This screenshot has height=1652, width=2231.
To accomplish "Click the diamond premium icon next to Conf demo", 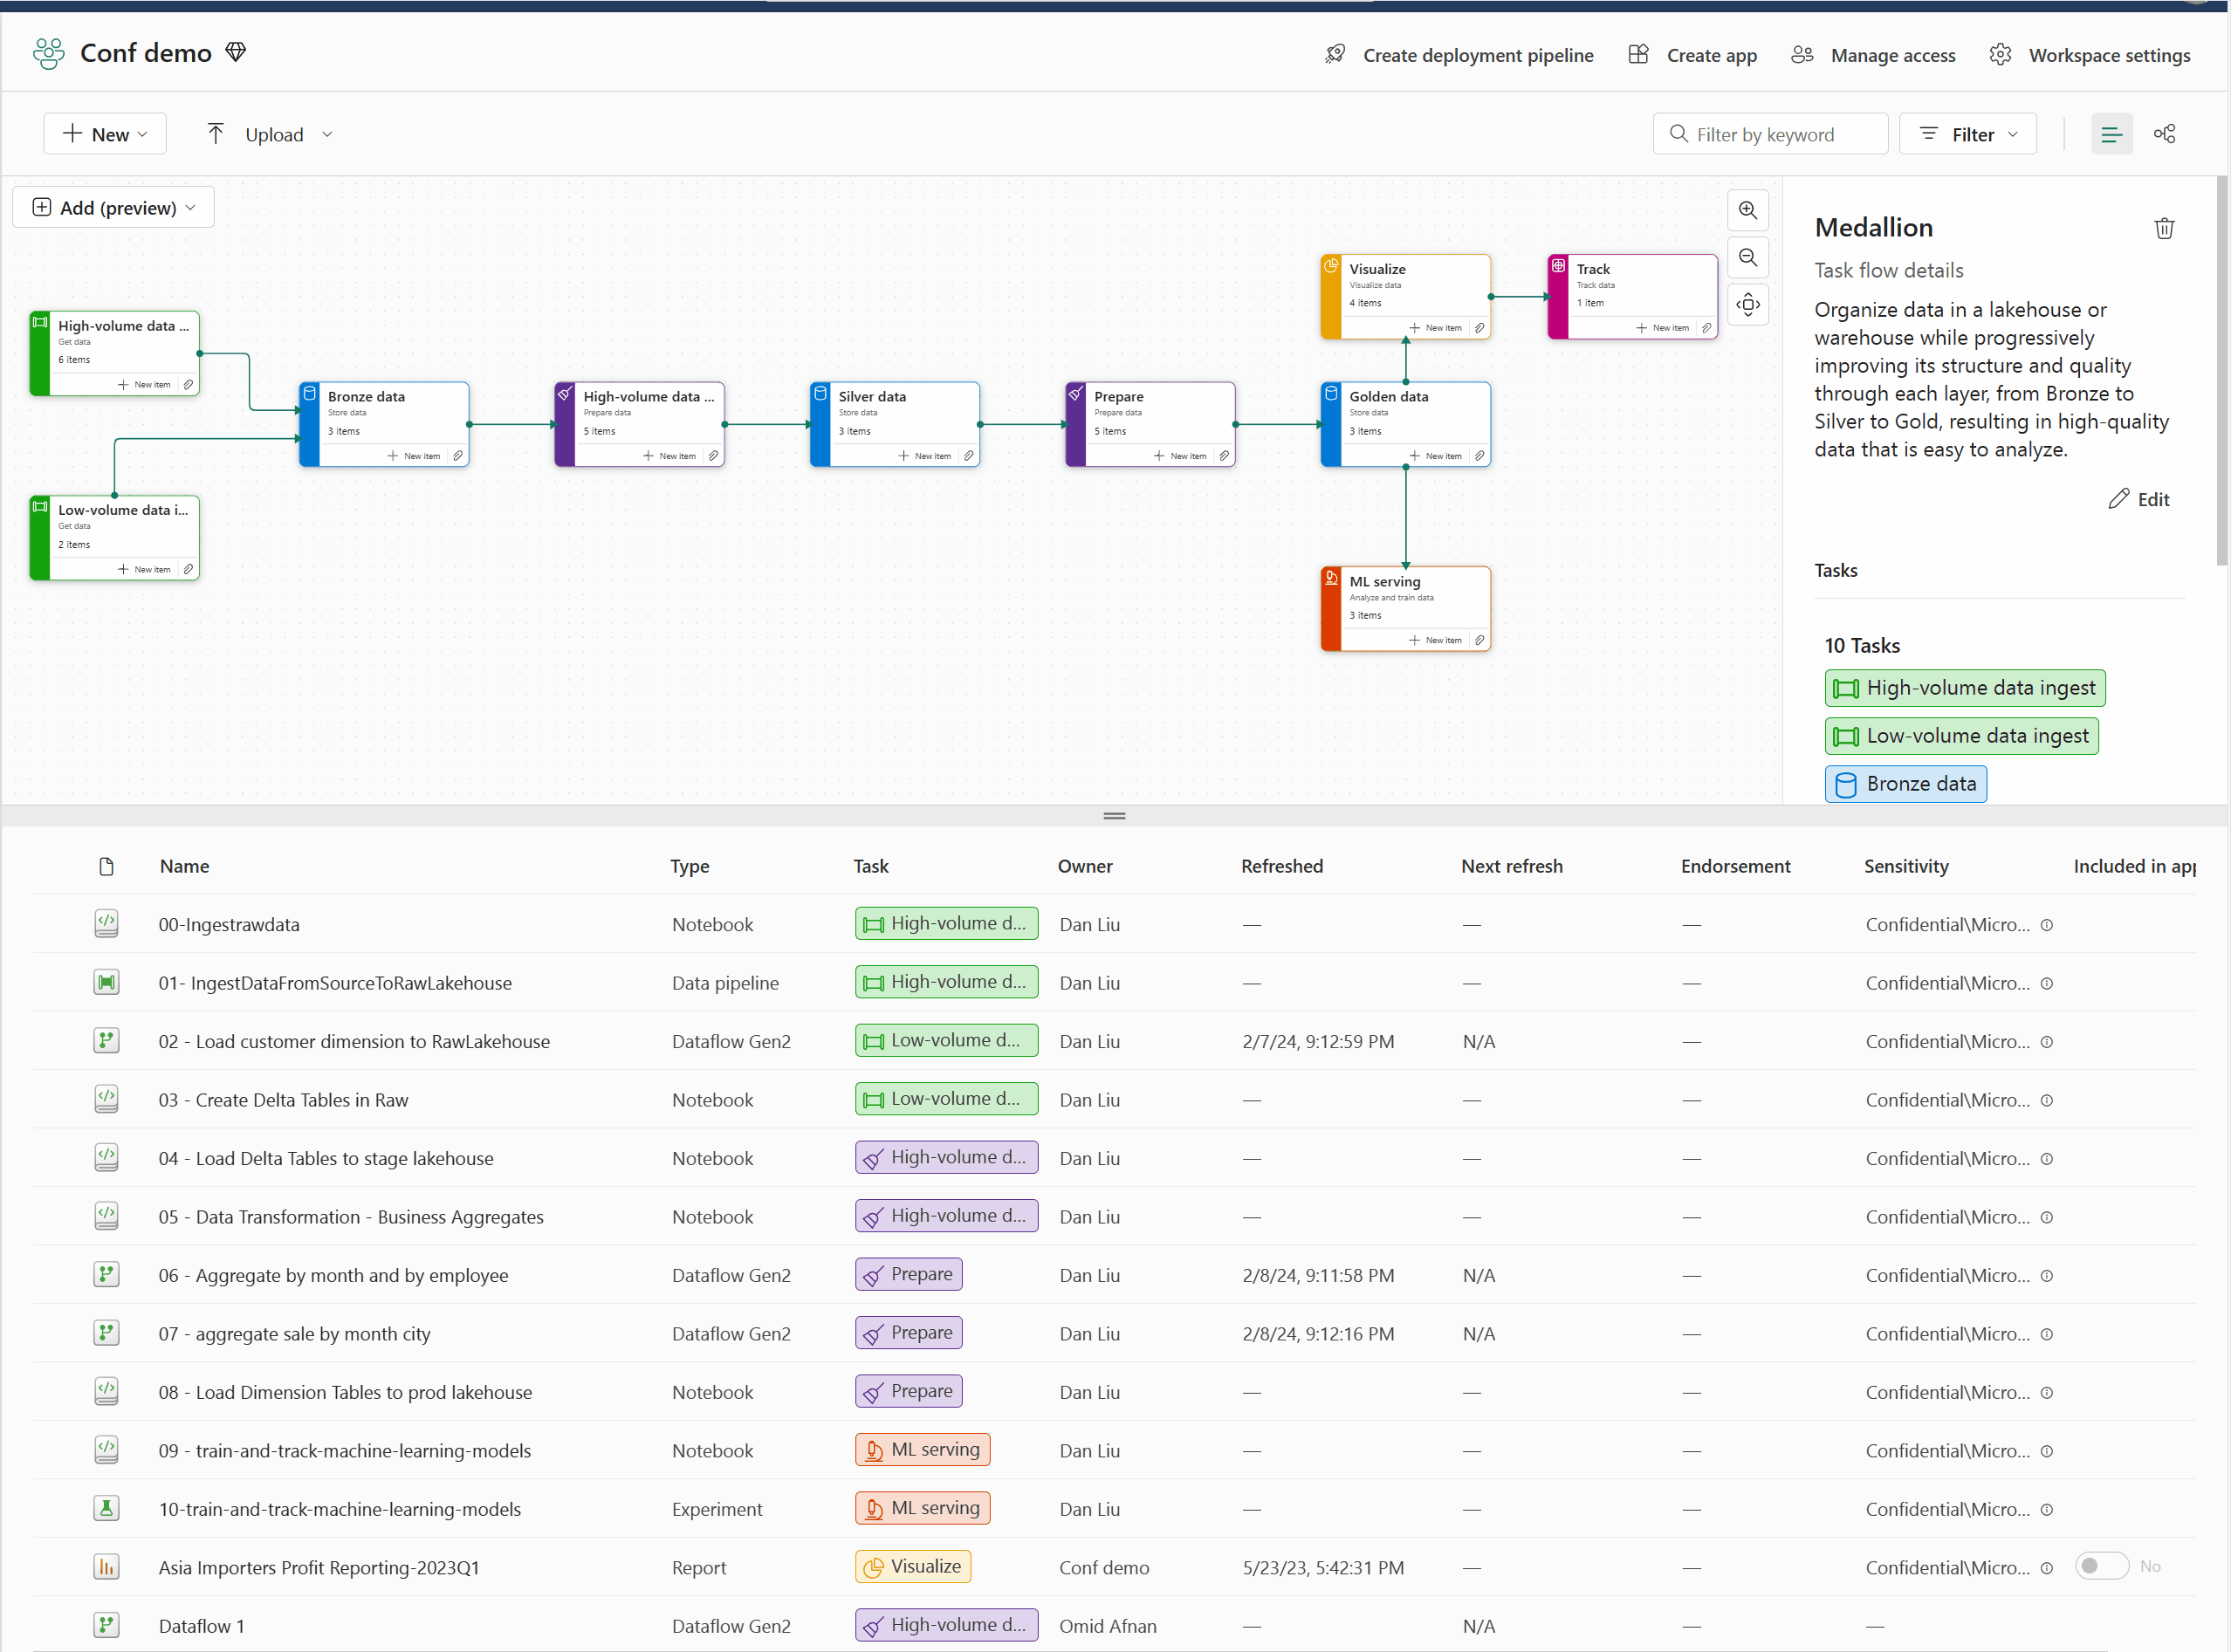I will (236, 52).
